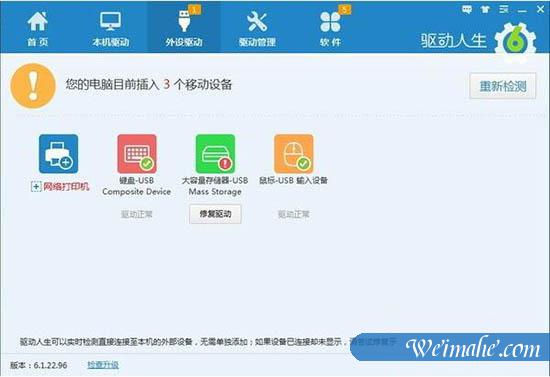The image size is (550, 377).
Task: Select the keyboard USB Composite Device icon
Action: point(137,154)
